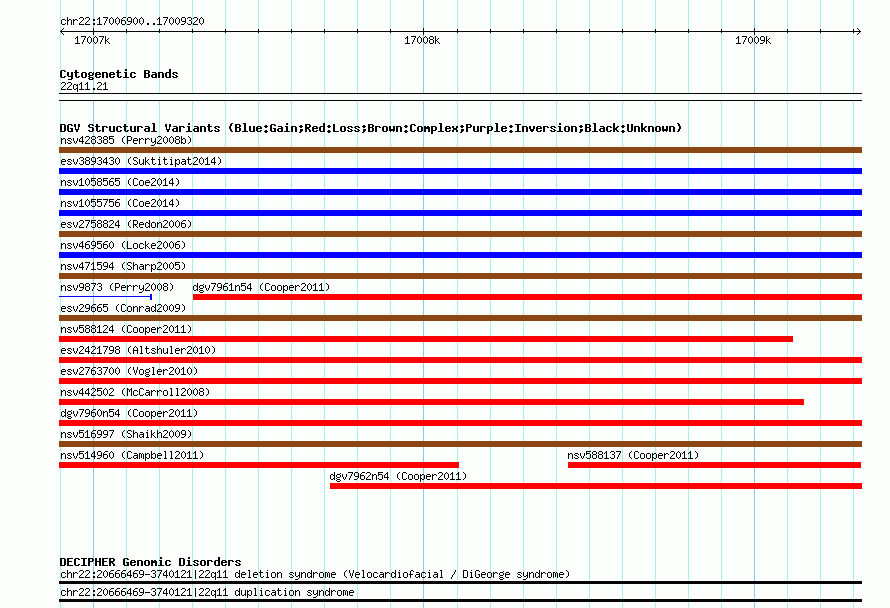Click the nsv442502 red loss bar

(x=431, y=402)
